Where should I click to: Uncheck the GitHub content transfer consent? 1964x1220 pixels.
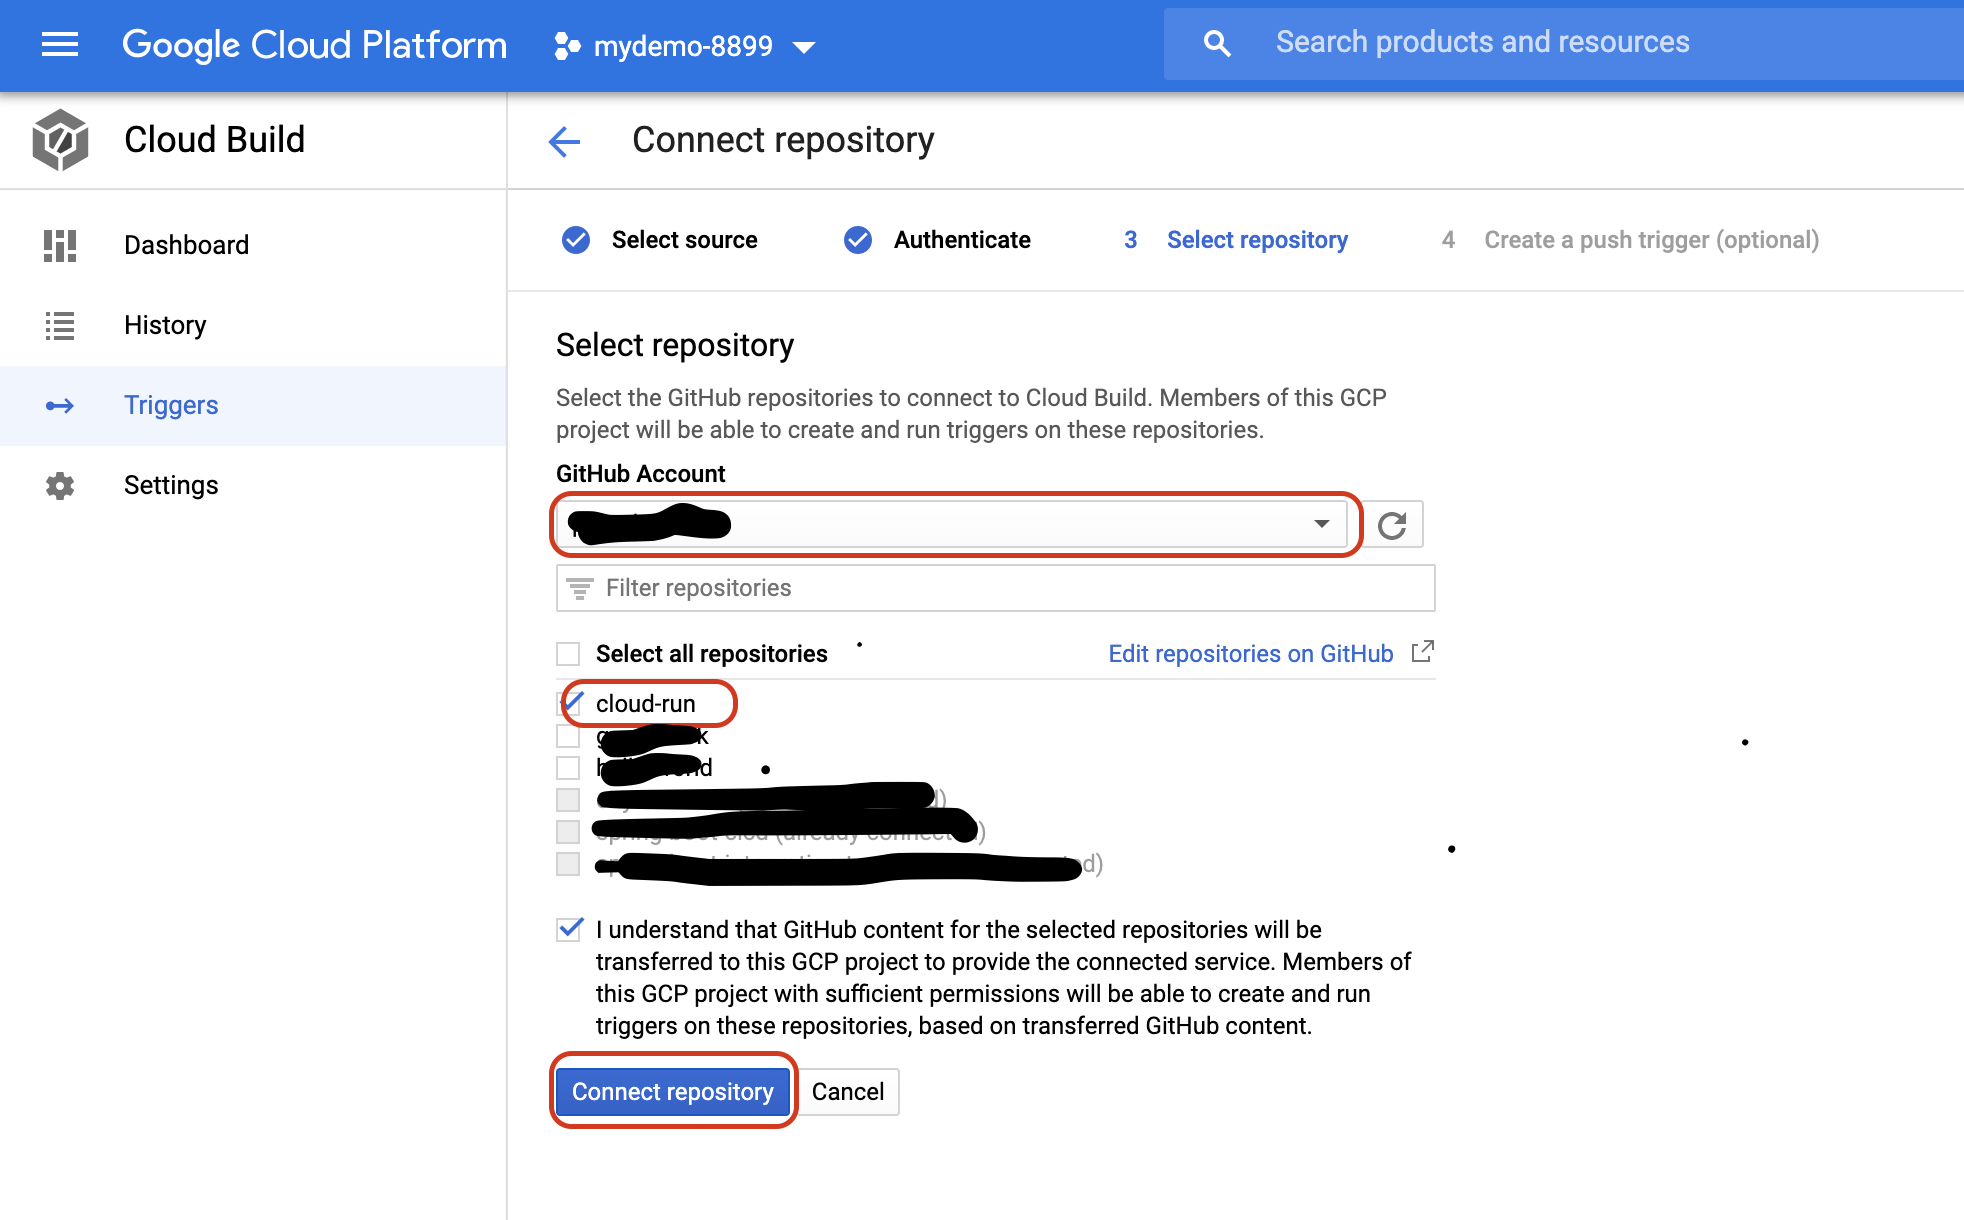coord(568,929)
